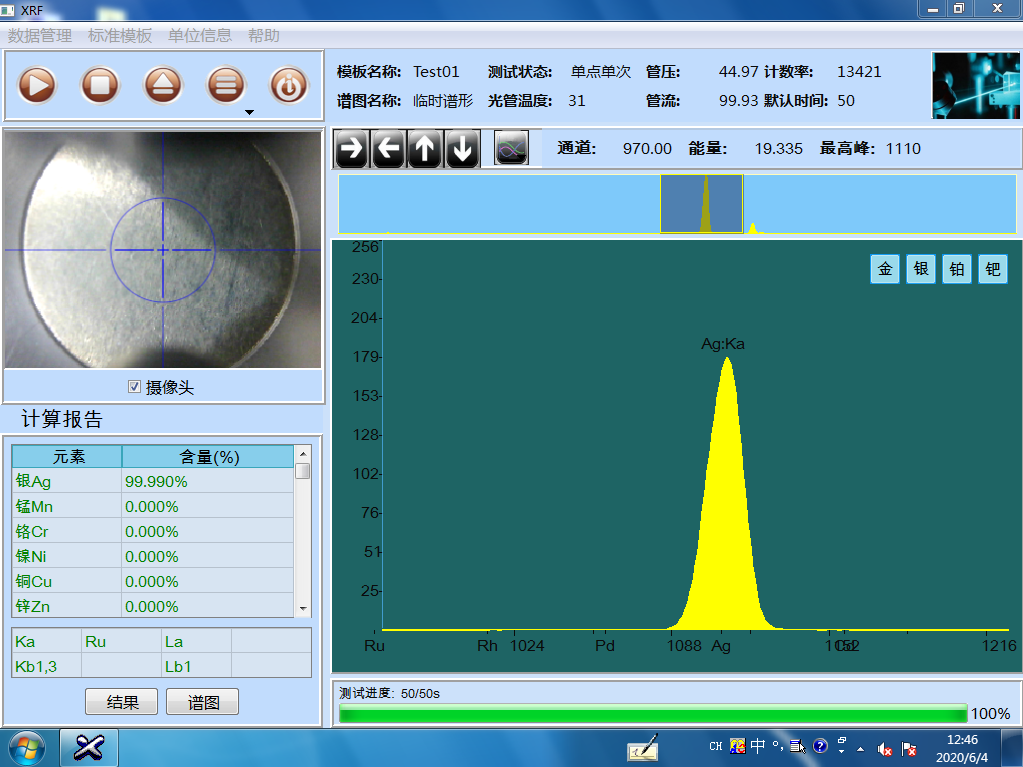Expand the small arrow under the list icon
The height and width of the screenshot is (767, 1023).
[249, 112]
